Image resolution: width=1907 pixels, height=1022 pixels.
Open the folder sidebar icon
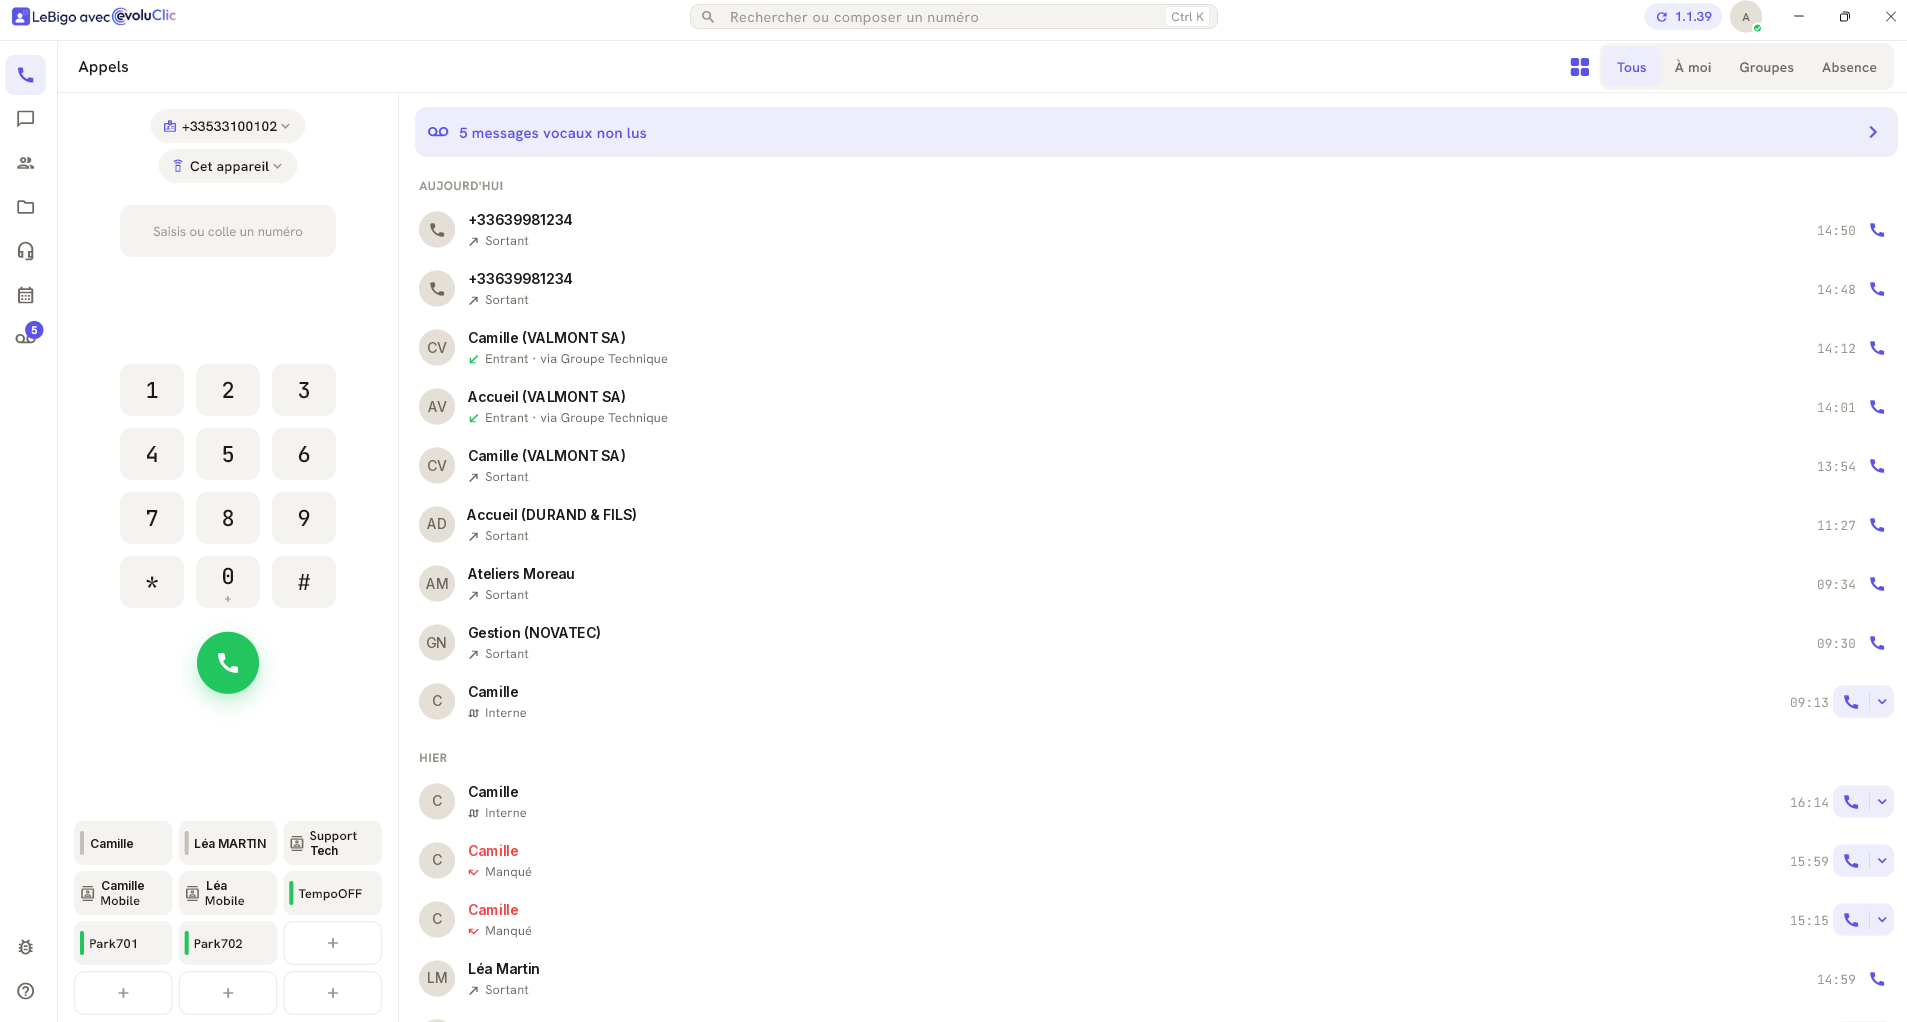point(26,207)
